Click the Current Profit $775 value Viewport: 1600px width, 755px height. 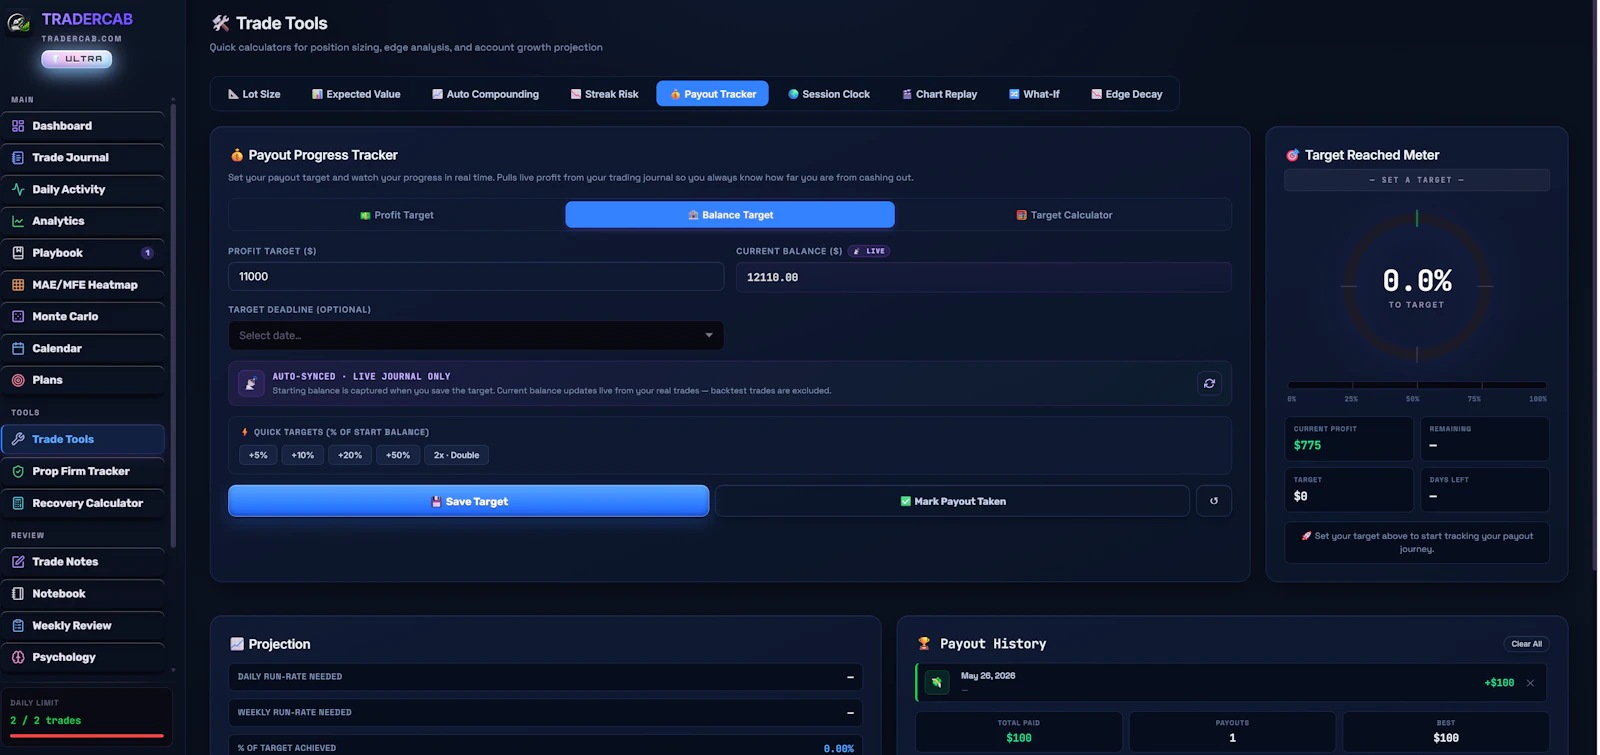(1307, 446)
